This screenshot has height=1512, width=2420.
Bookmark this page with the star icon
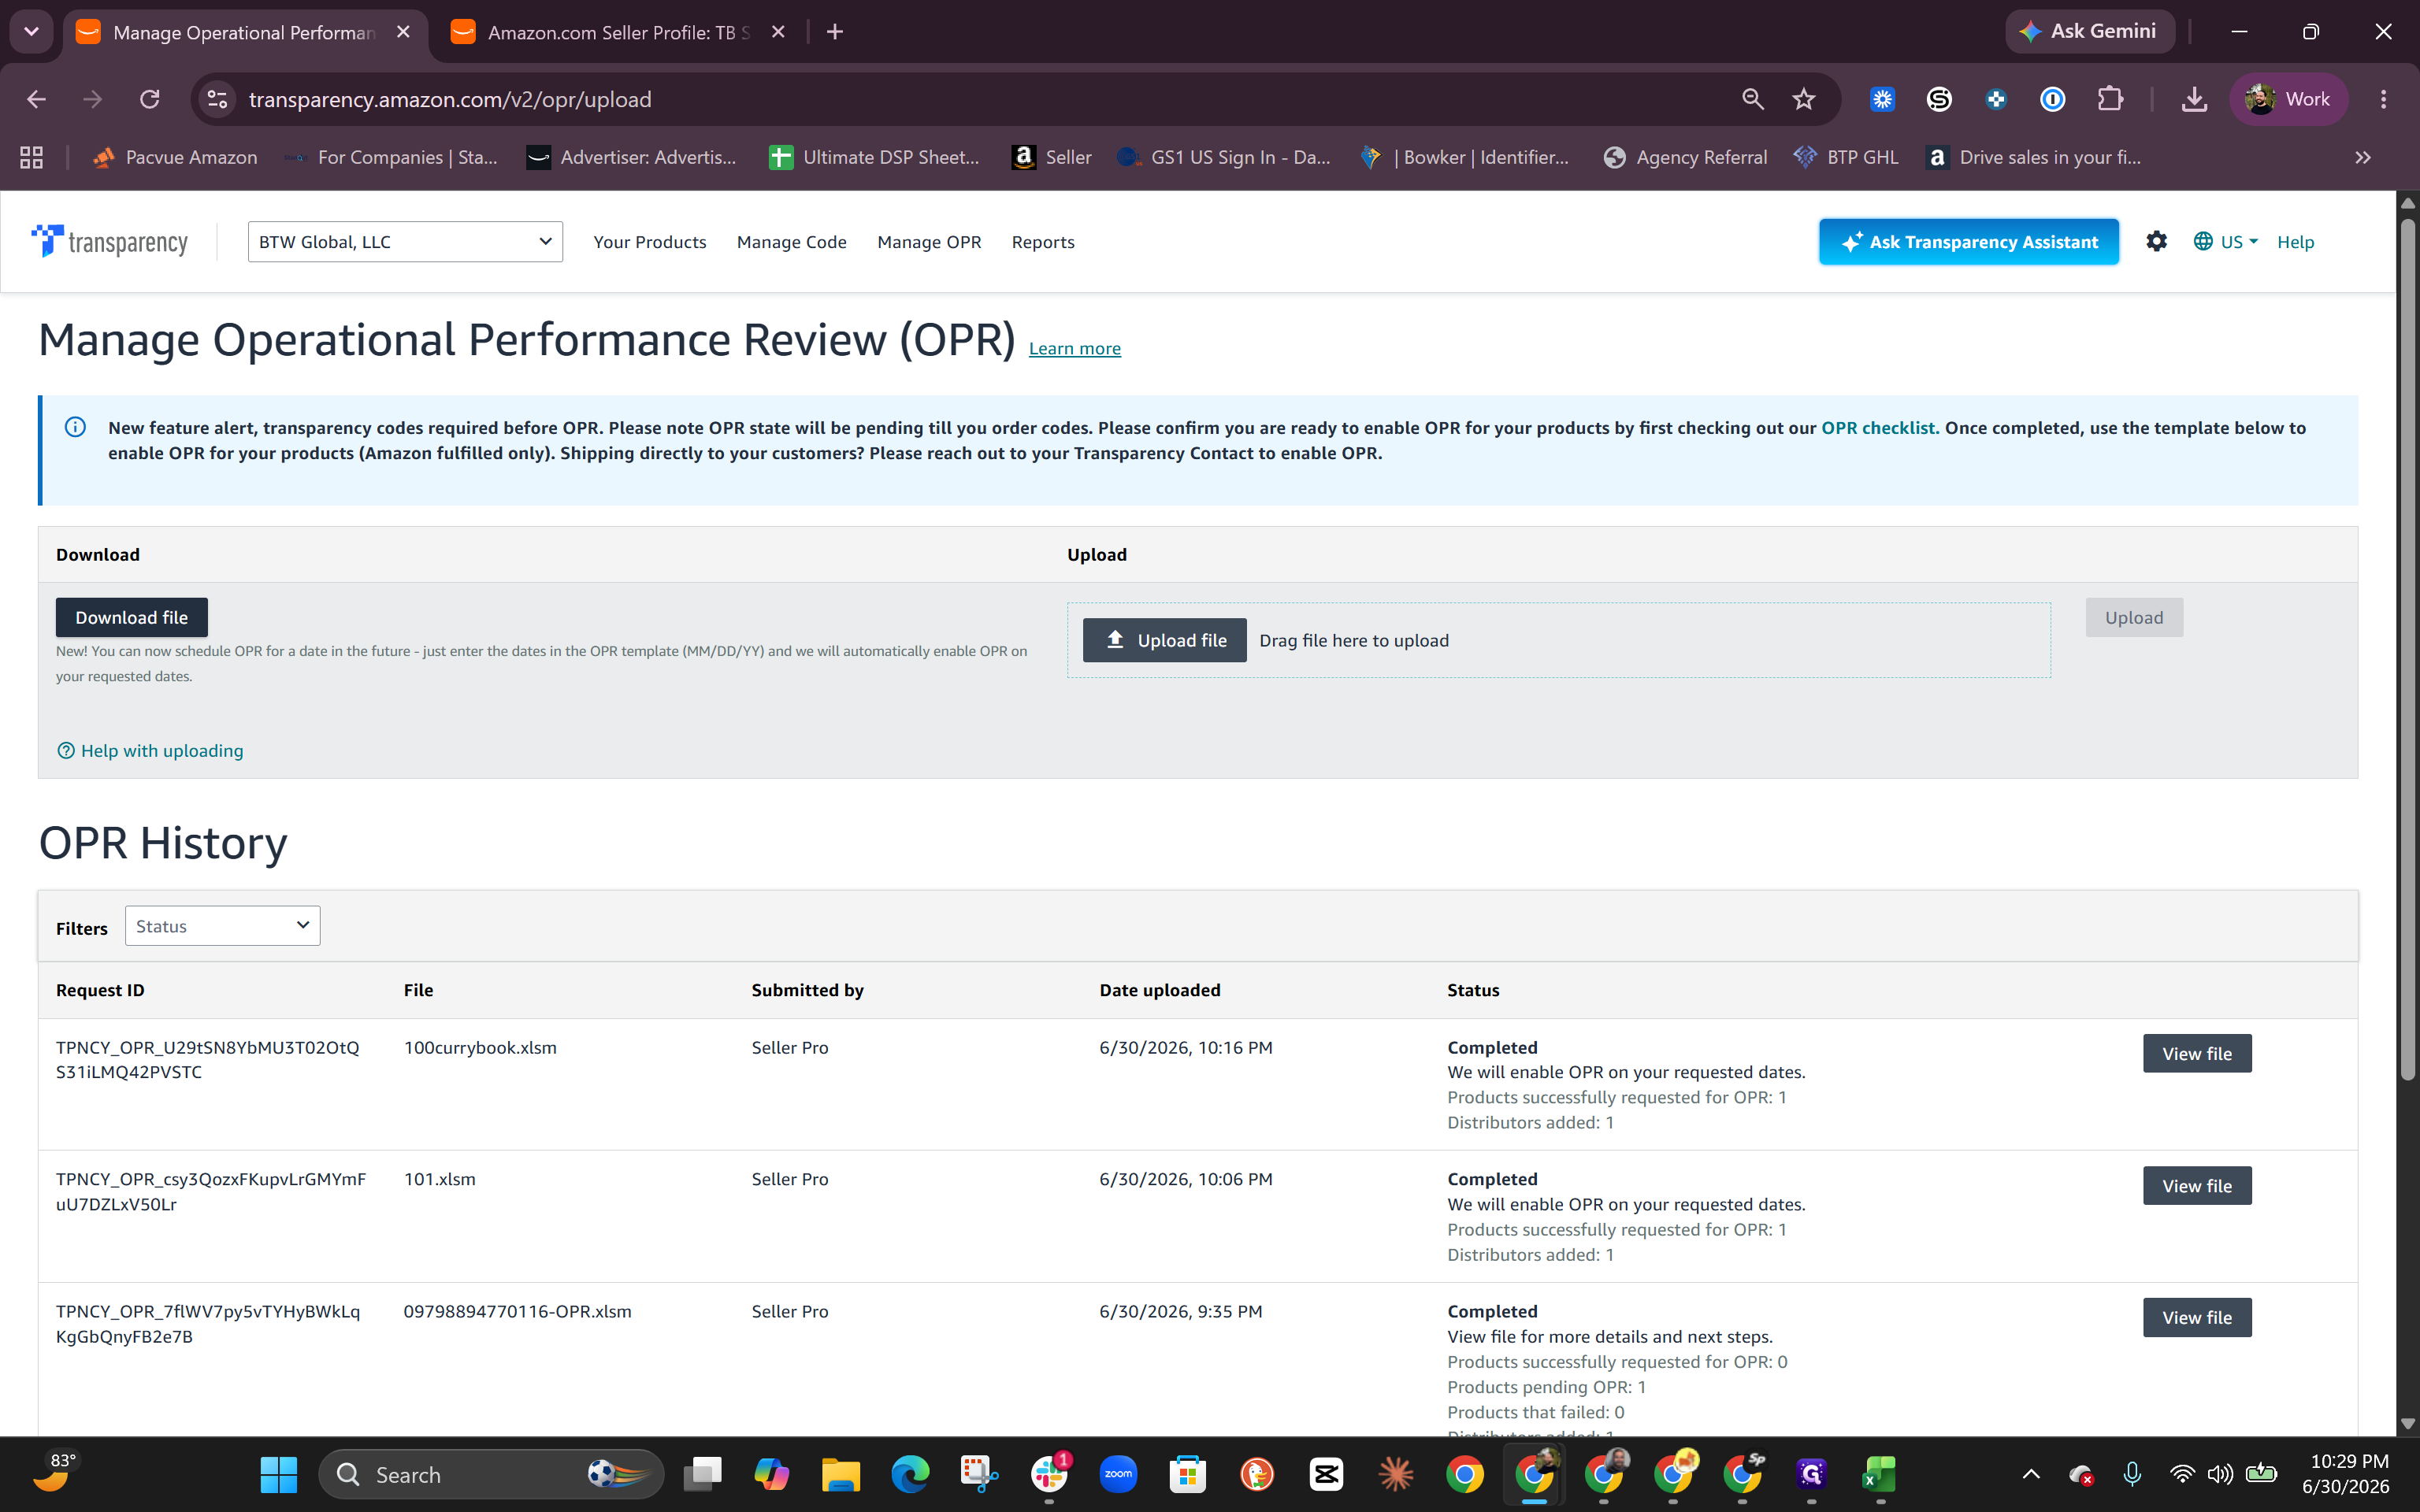pyautogui.click(x=1803, y=99)
